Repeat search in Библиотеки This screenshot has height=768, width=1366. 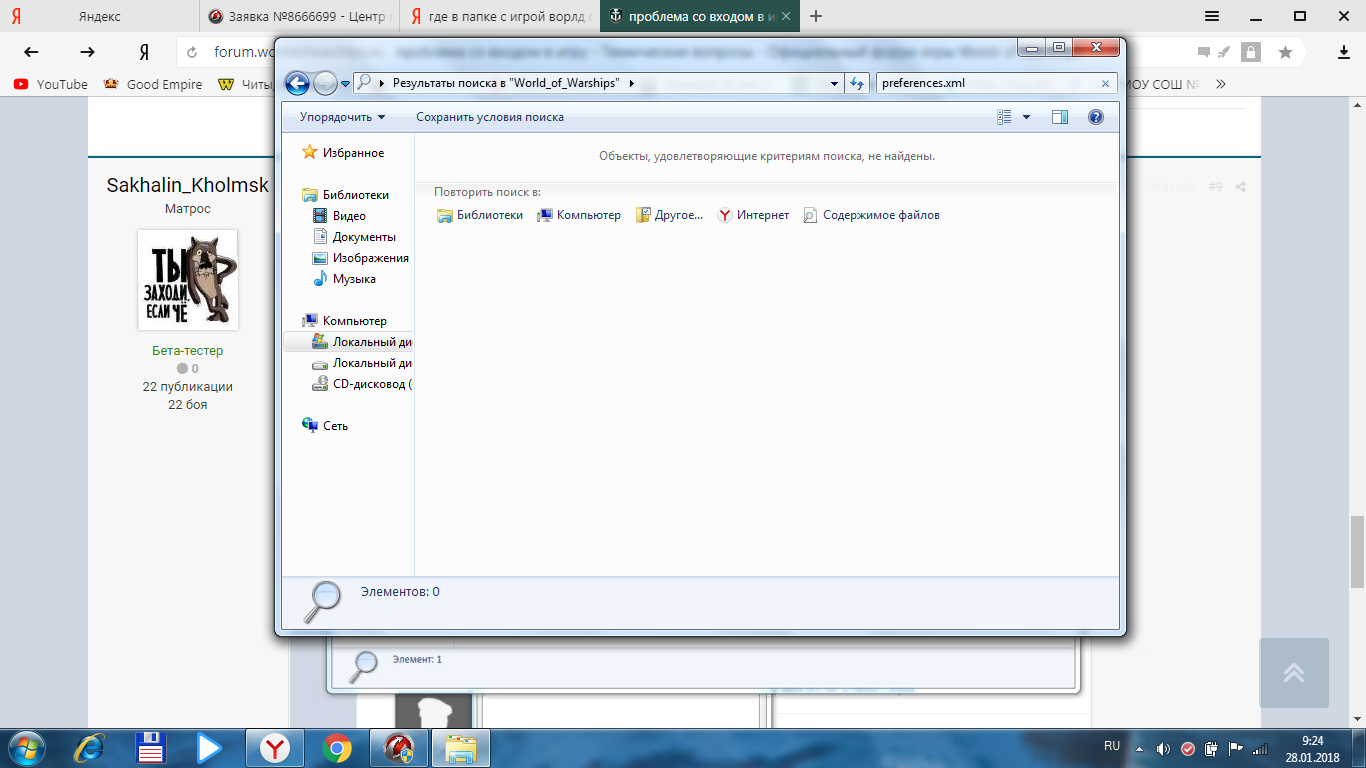pyautogui.click(x=480, y=215)
